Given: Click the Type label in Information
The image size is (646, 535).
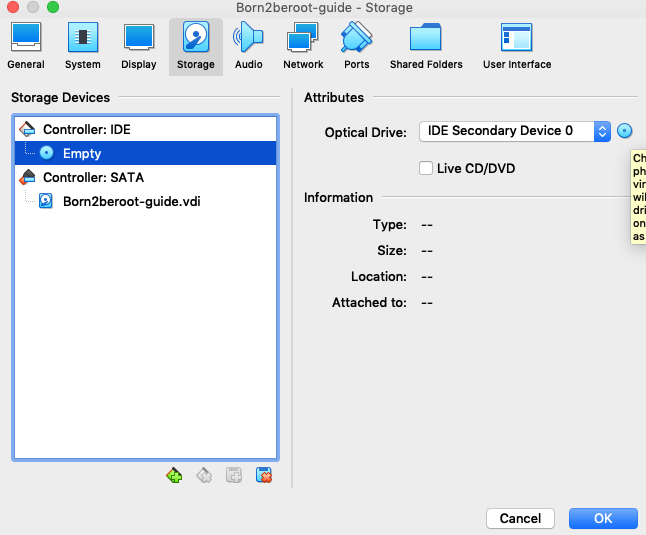Looking at the screenshot, I should pyautogui.click(x=389, y=225).
